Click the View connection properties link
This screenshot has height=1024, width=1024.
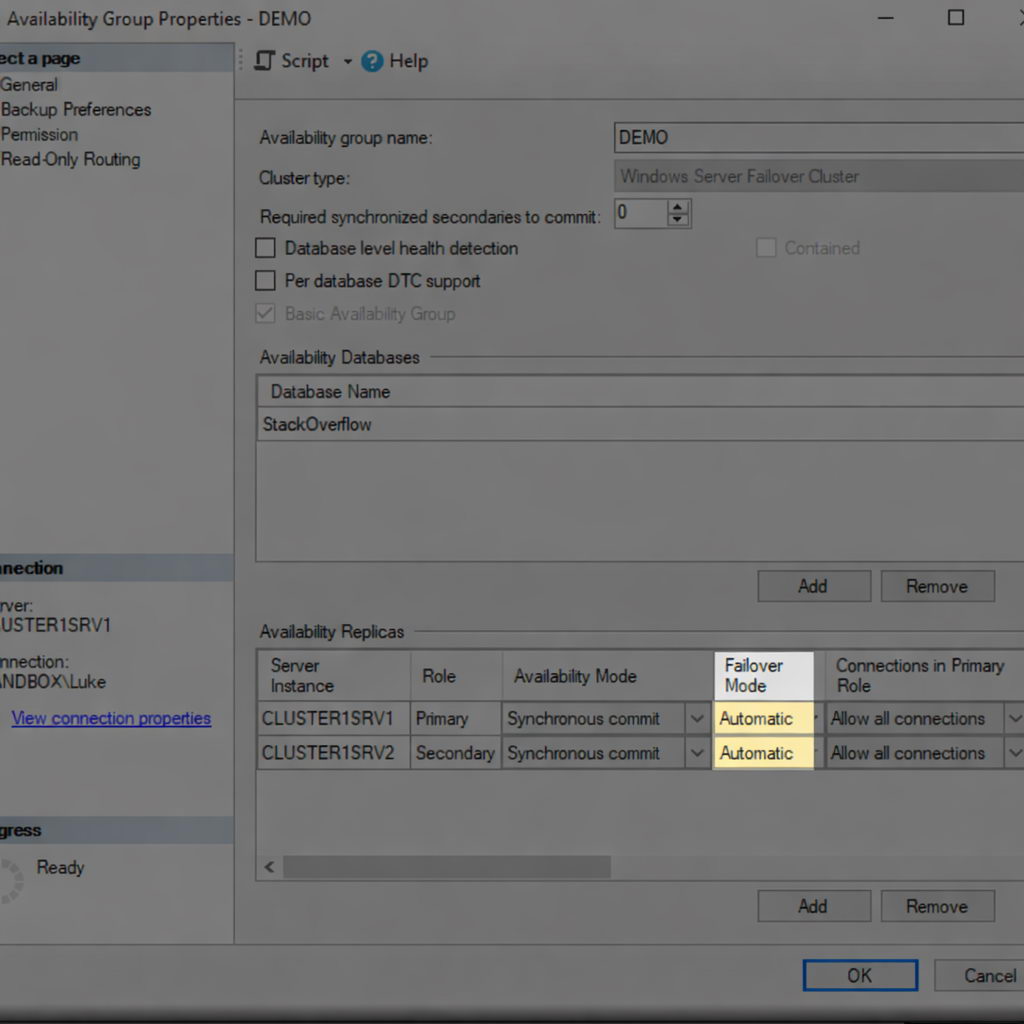click(111, 718)
